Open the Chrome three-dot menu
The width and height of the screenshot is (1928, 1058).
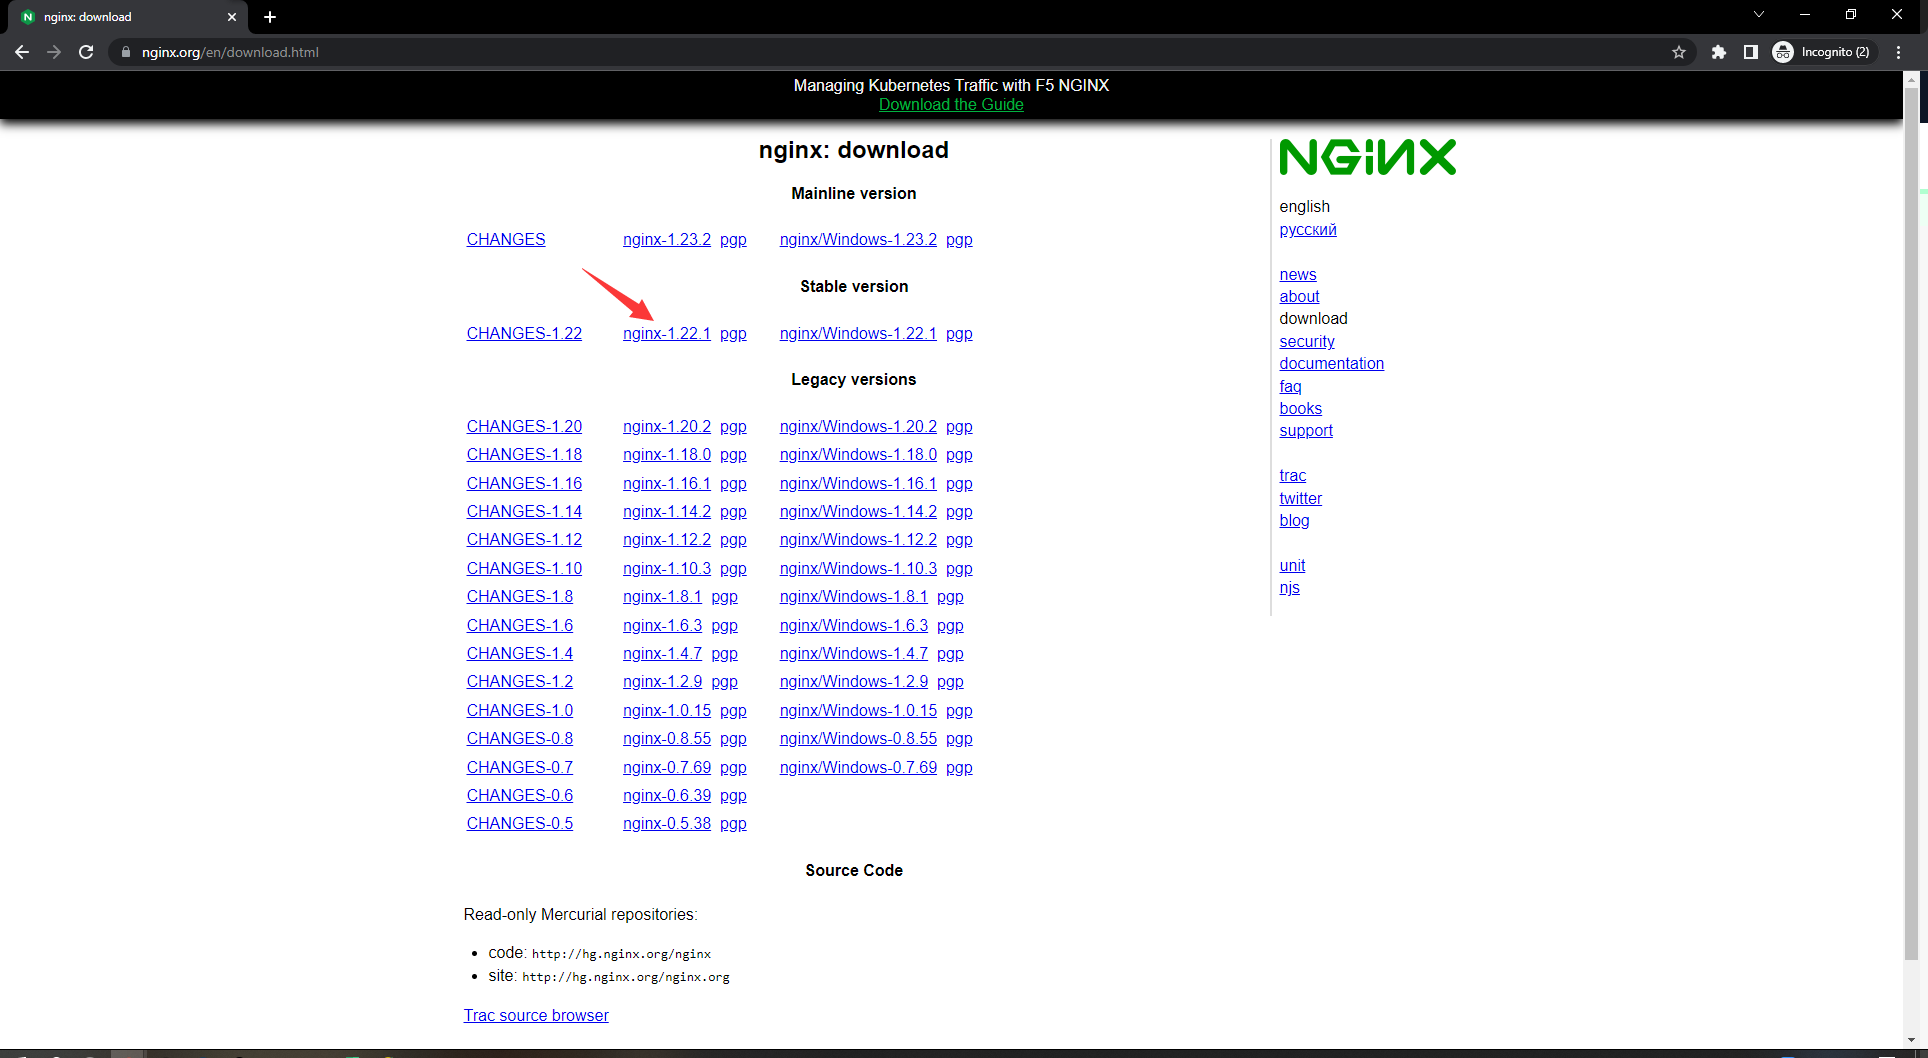click(x=1898, y=52)
